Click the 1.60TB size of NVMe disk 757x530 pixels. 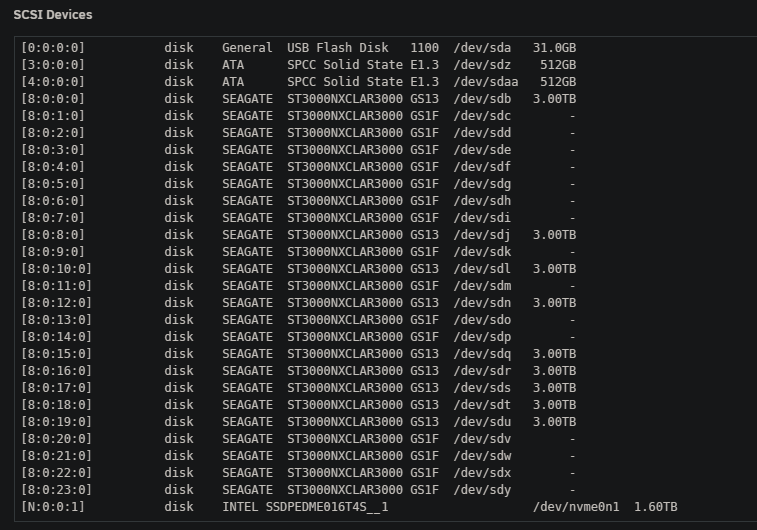click(656, 507)
